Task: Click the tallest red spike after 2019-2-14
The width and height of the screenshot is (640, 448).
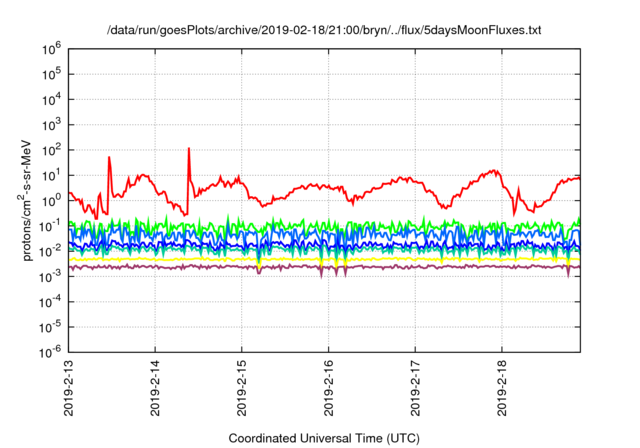Action: [x=189, y=149]
